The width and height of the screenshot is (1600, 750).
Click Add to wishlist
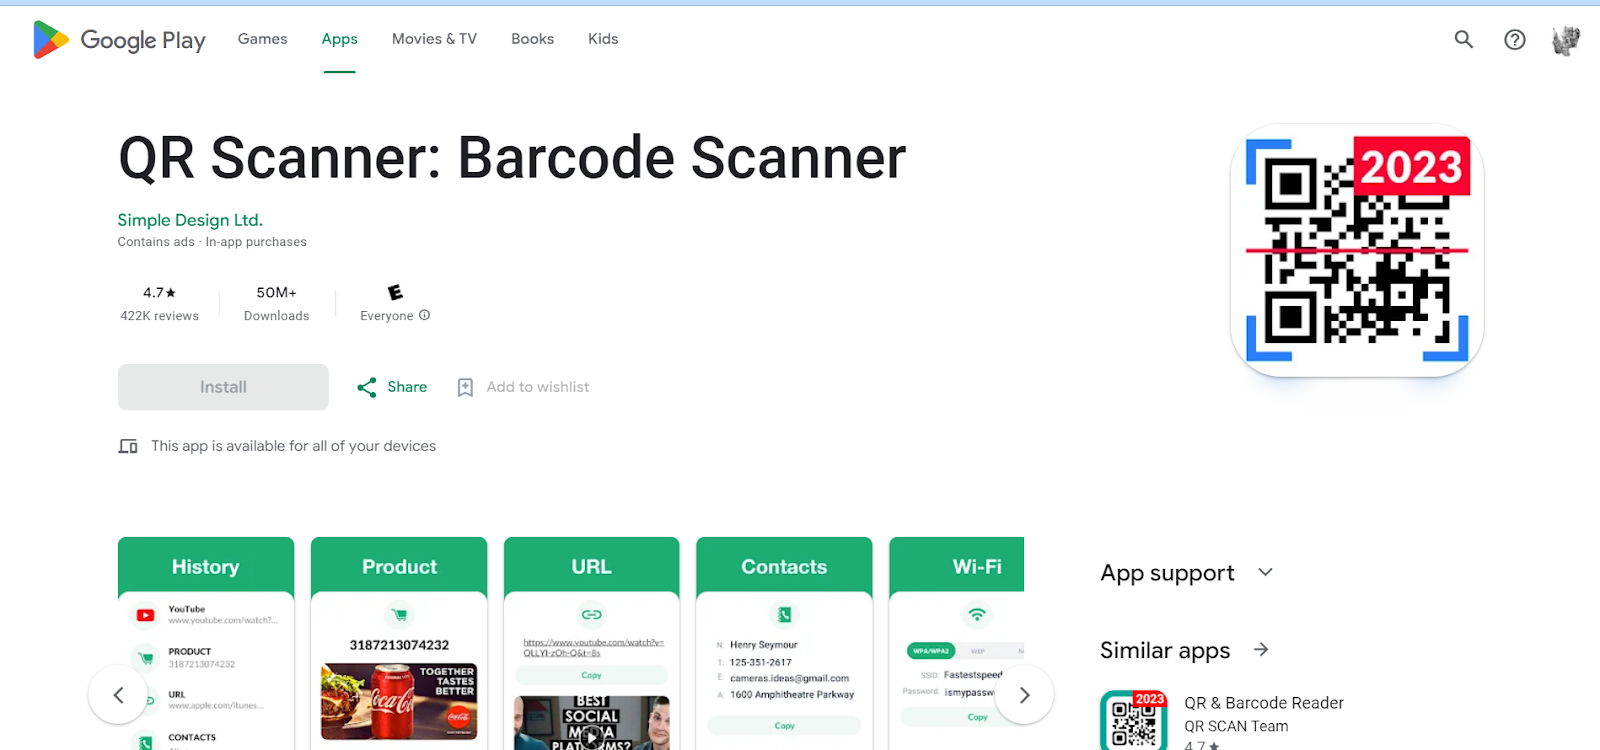[538, 387]
